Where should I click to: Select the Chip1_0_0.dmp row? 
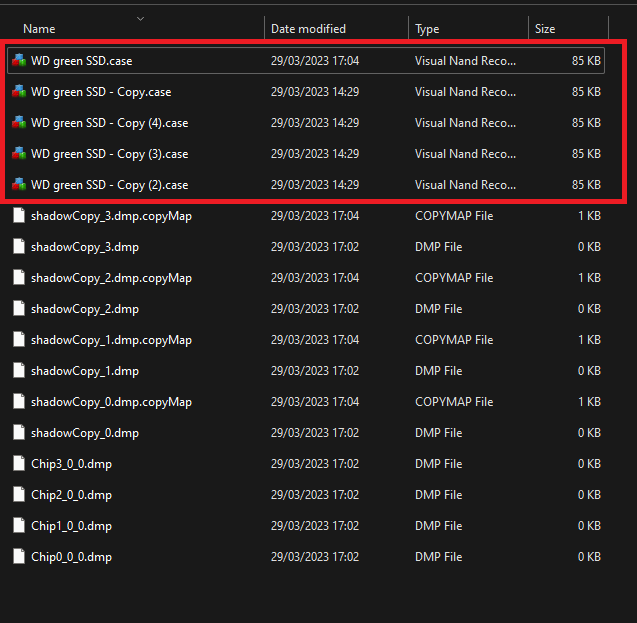coord(306,526)
